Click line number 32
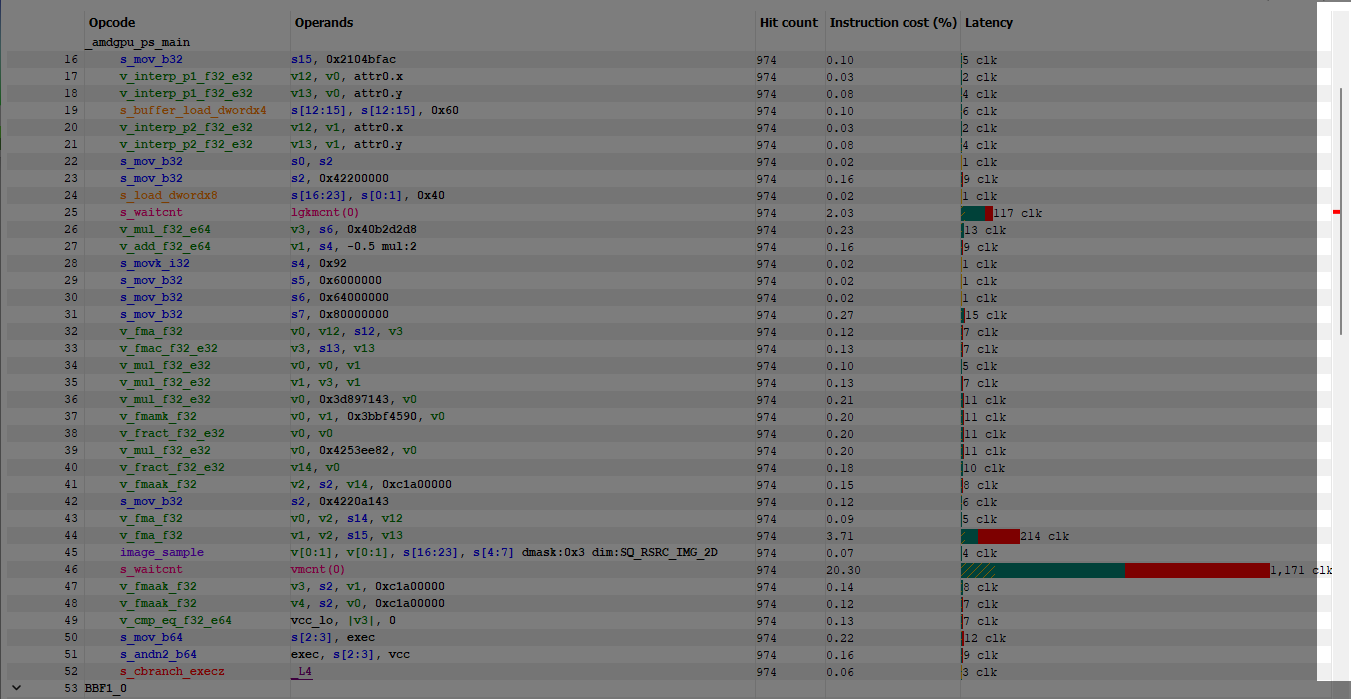This screenshot has width=1351, height=699. (x=70, y=332)
